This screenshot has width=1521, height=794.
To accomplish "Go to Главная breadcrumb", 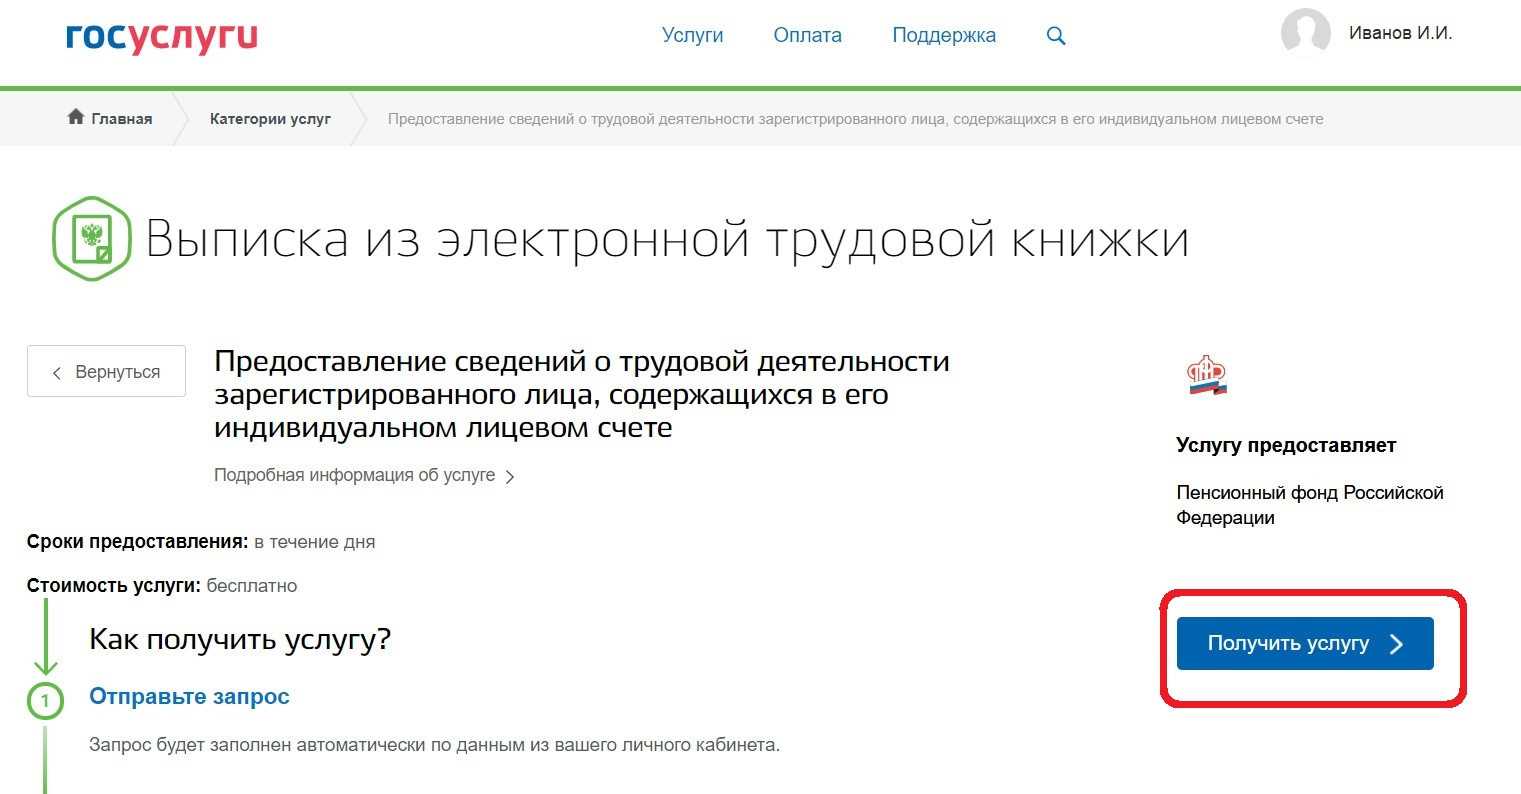I will point(121,118).
